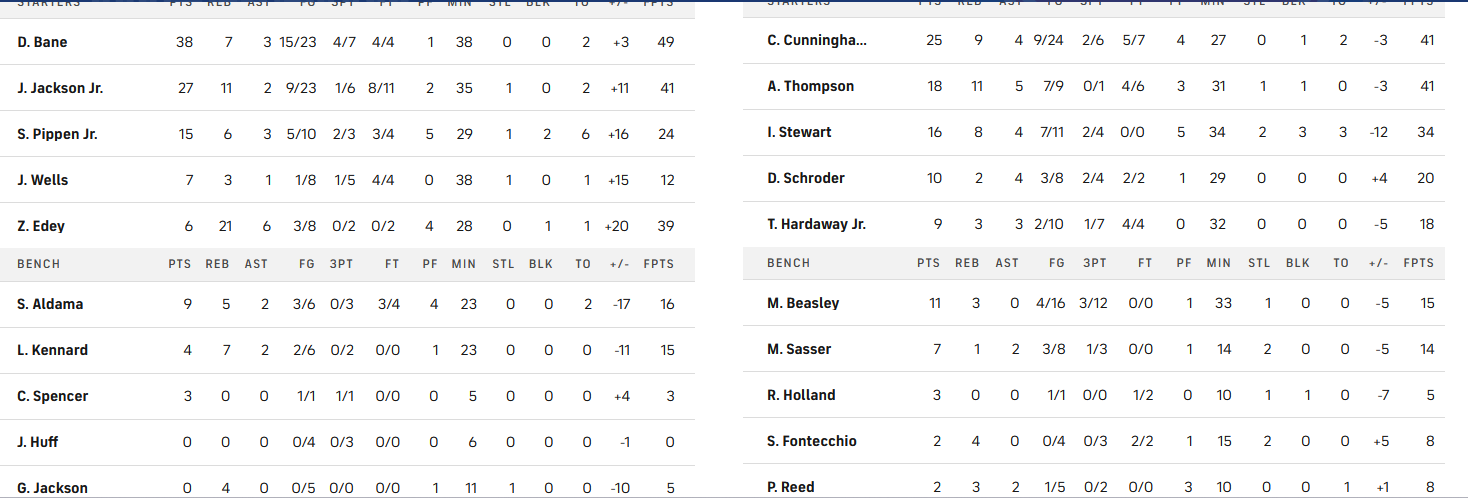
Task: Click A. Thompson player name
Action: click(810, 86)
